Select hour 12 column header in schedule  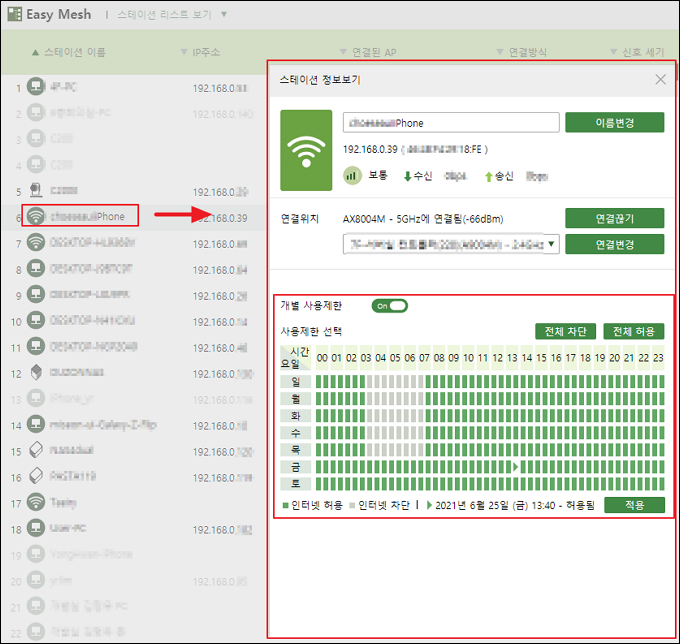[x=497, y=358]
